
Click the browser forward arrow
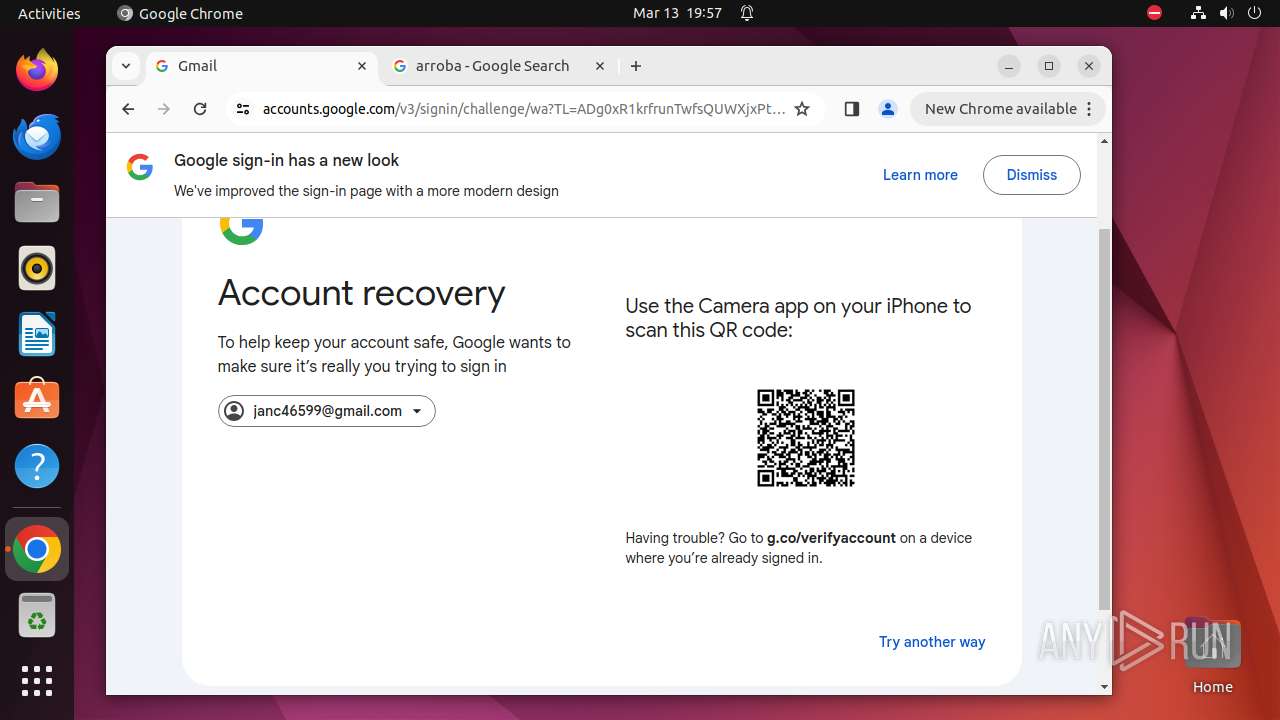tap(164, 109)
